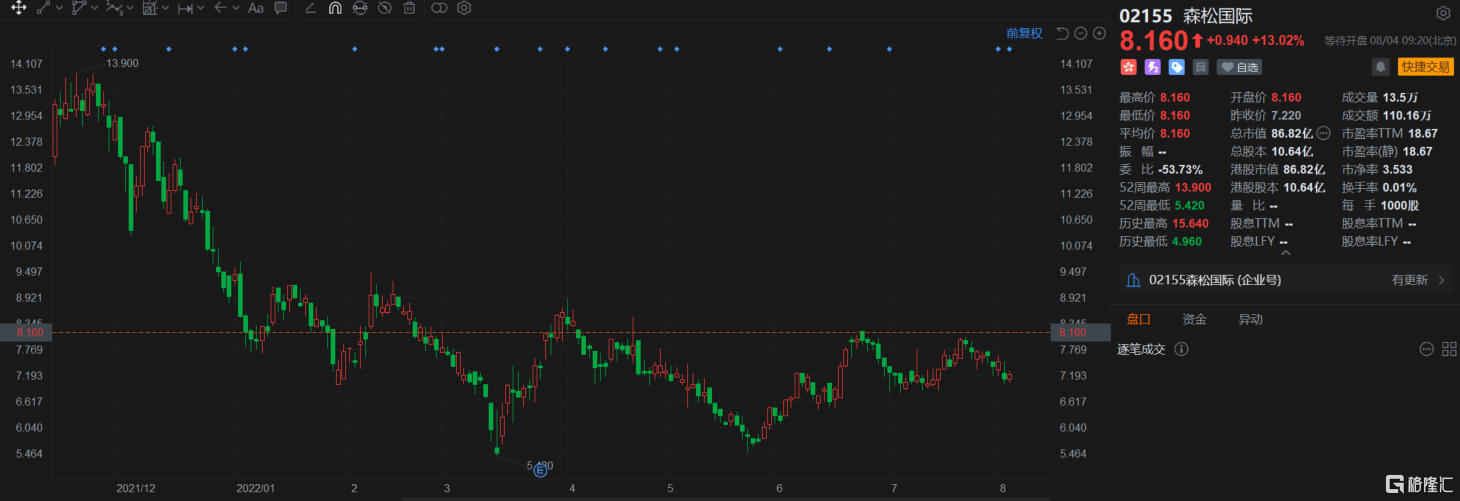
Task: Expand the 企业号 row chevron arrow
Action: tap(1442, 281)
